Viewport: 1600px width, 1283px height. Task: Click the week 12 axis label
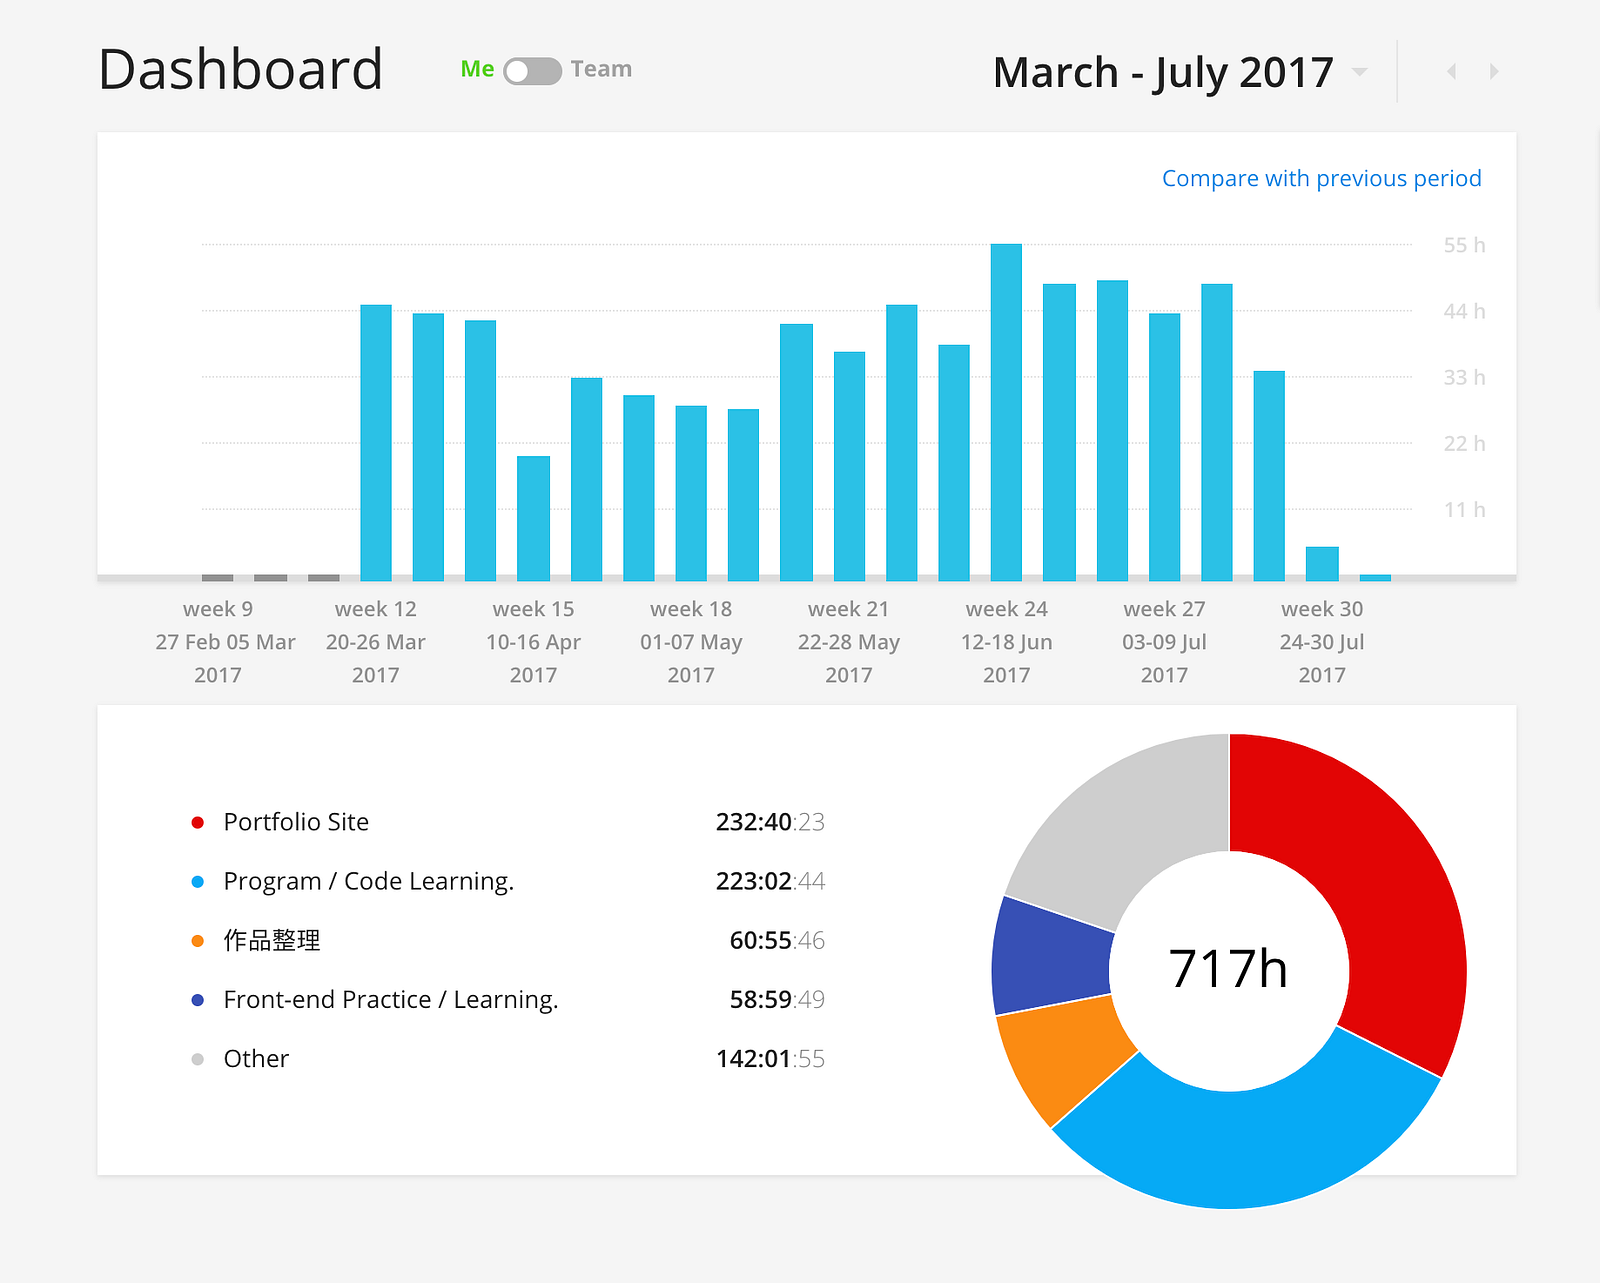pos(376,609)
